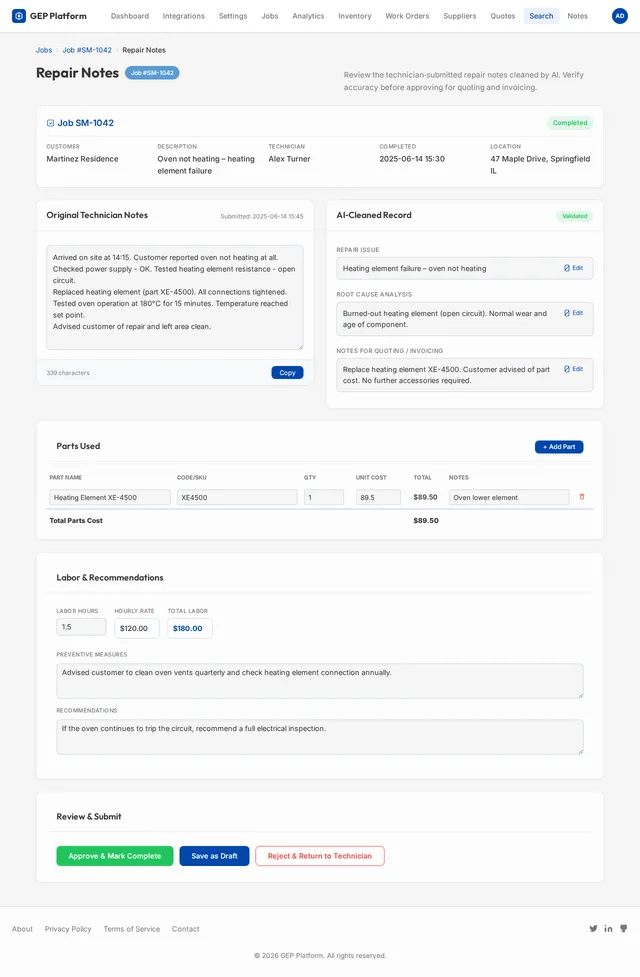
Task: Go to the Inventory page
Action: click(x=355, y=16)
